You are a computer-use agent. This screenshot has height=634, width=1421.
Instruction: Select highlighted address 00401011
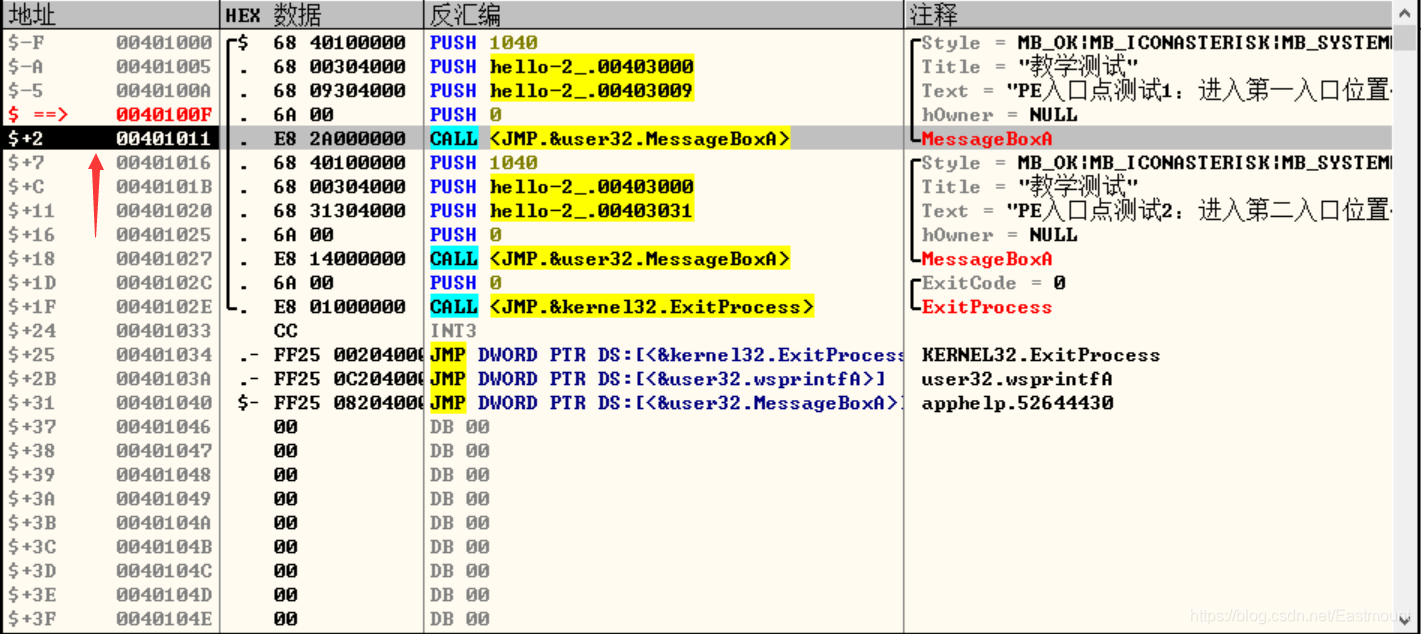164,139
